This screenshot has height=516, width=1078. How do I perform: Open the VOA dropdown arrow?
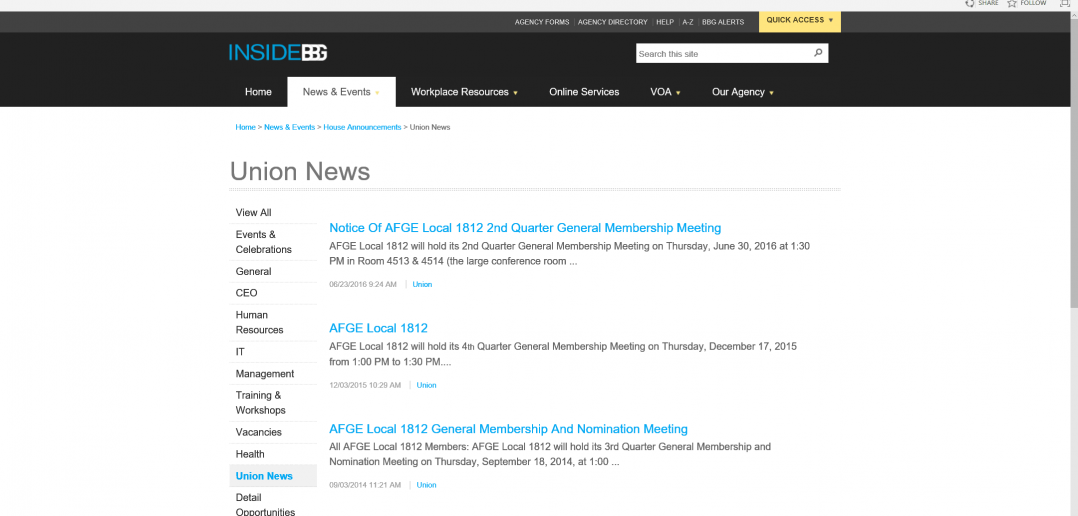(x=679, y=93)
